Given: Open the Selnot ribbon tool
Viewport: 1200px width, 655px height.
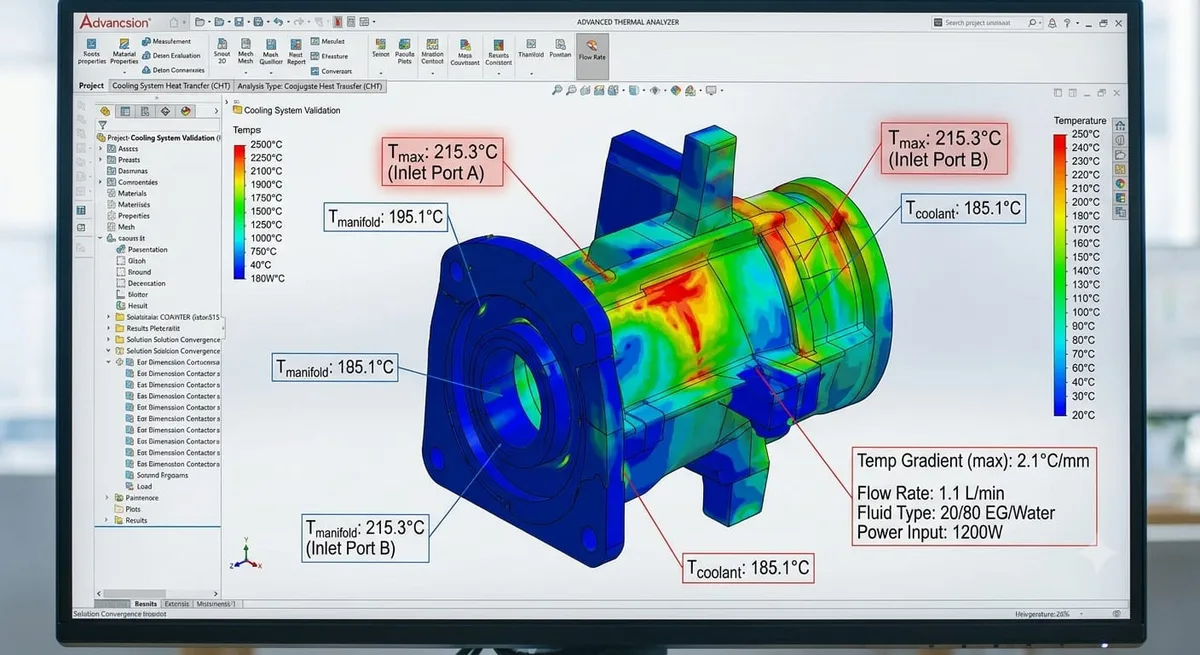Looking at the screenshot, I should coord(380,48).
